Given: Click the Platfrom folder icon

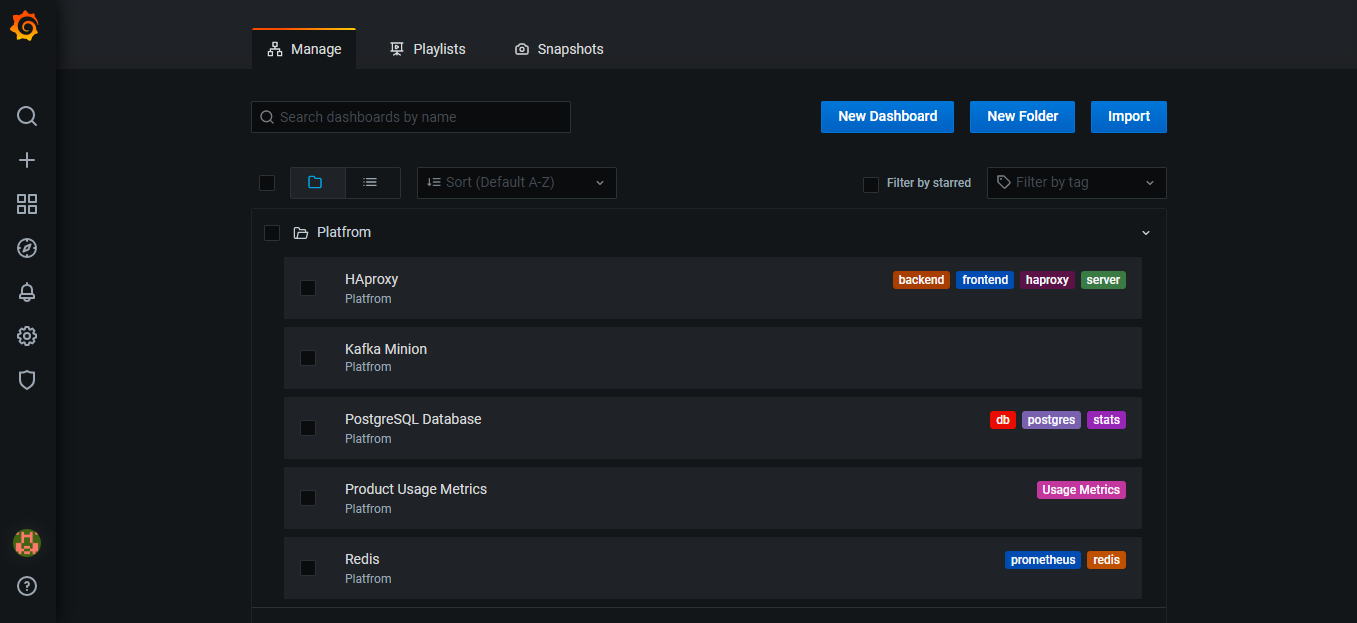Looking at the screenshot, I should 300,233.
